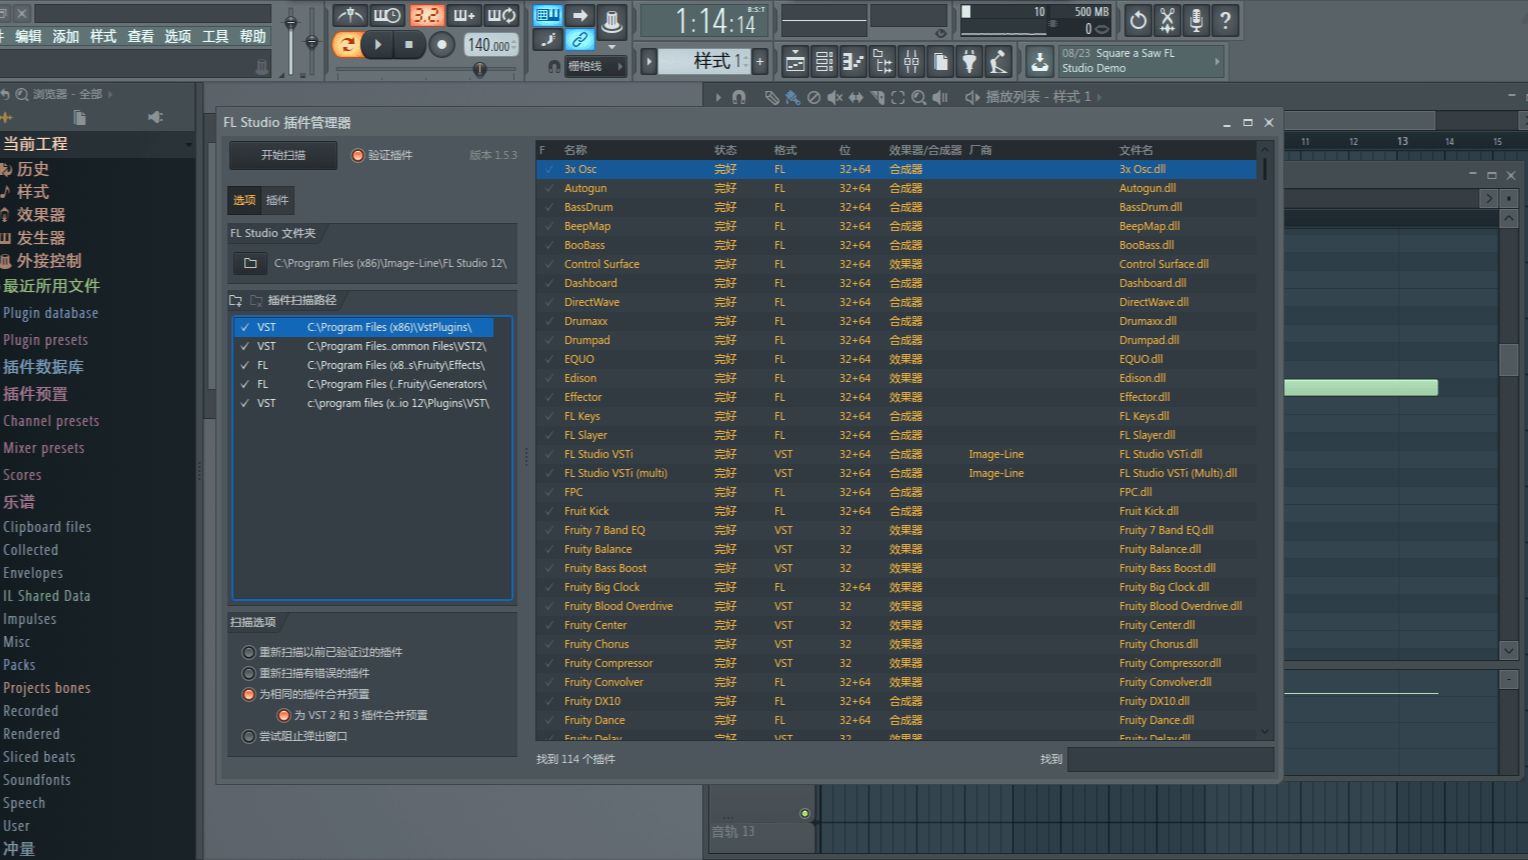Image resolution: width=1528 pixels, height=860 pixels.
Task: Open the plugin picker plug icon
Action: [969, 62]
